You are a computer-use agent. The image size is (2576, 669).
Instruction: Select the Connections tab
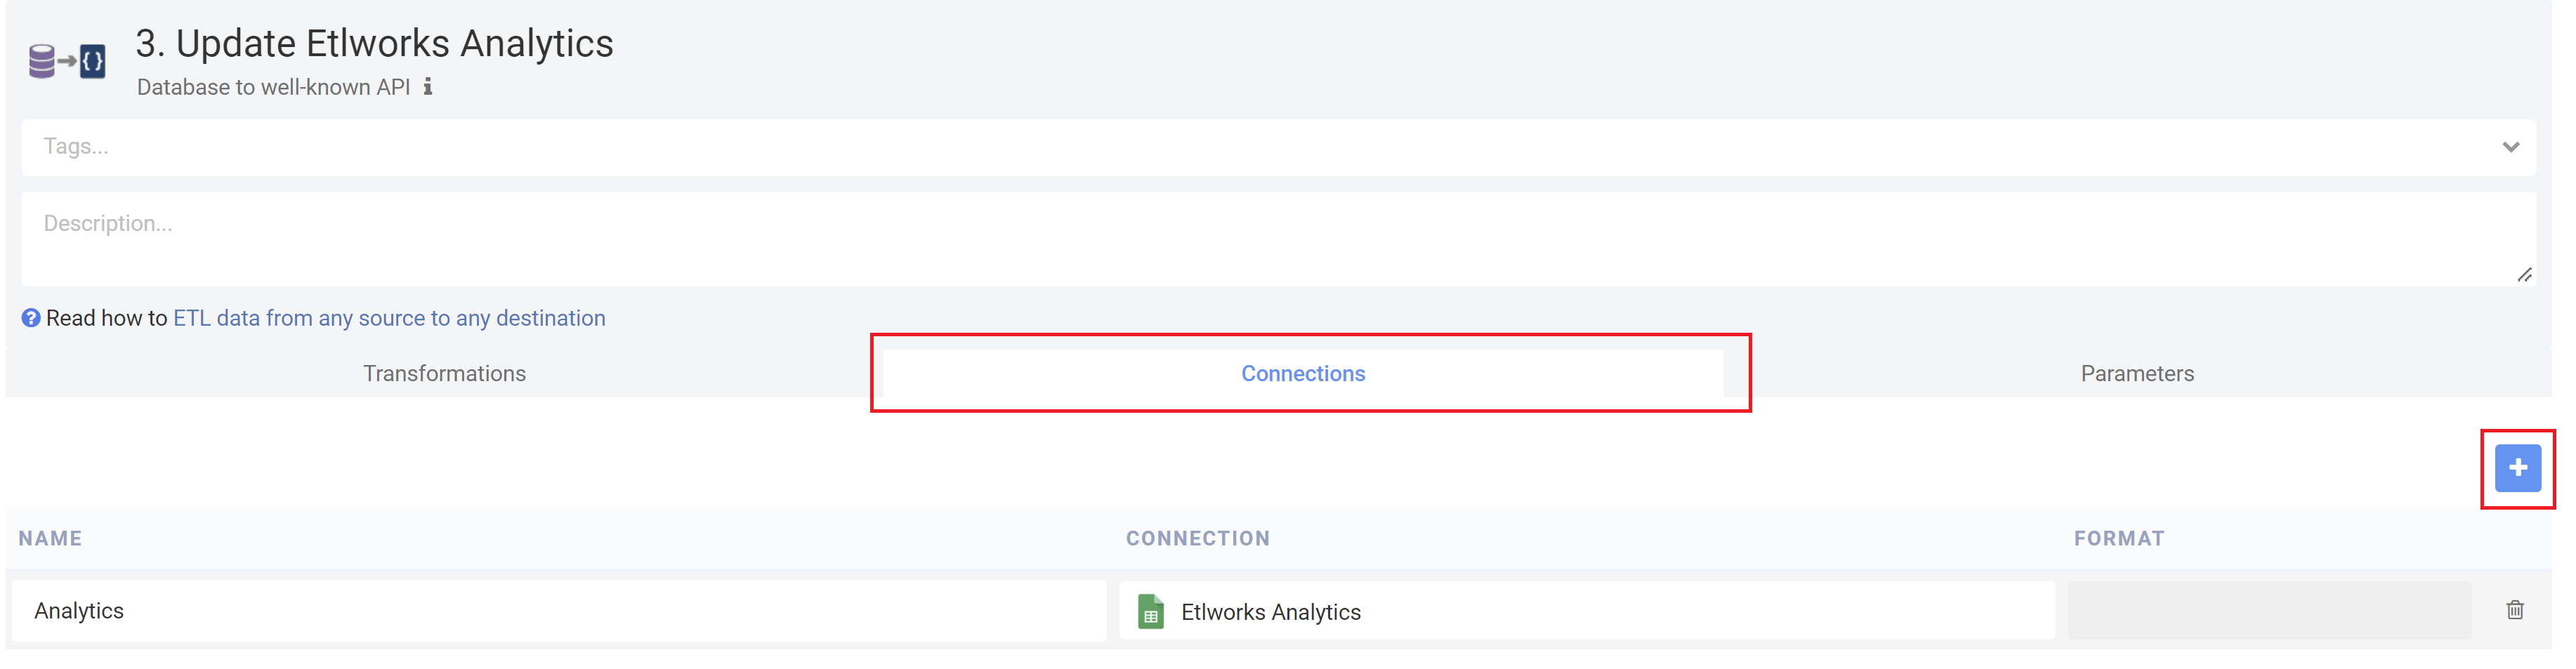[x=1302, y=373]
